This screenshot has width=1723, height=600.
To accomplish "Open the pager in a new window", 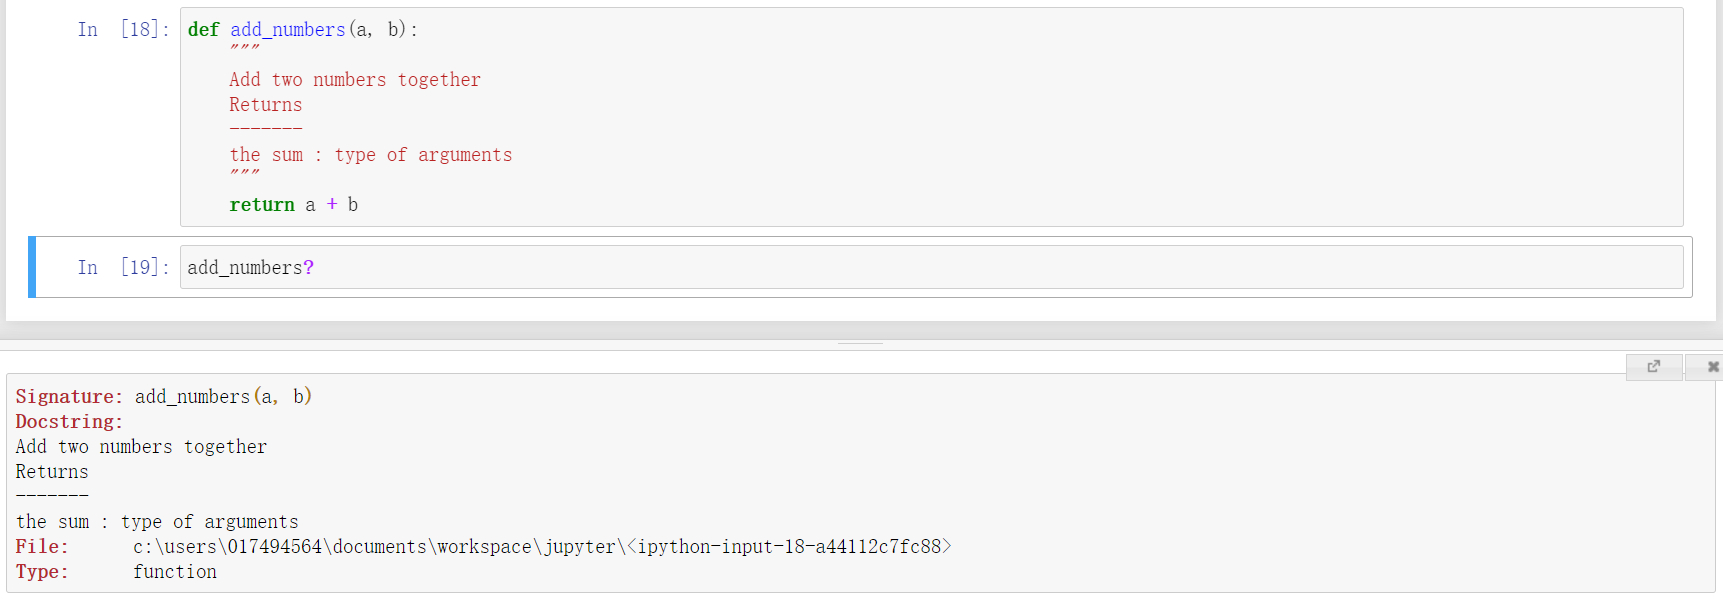I will [x=1654, y=367].
